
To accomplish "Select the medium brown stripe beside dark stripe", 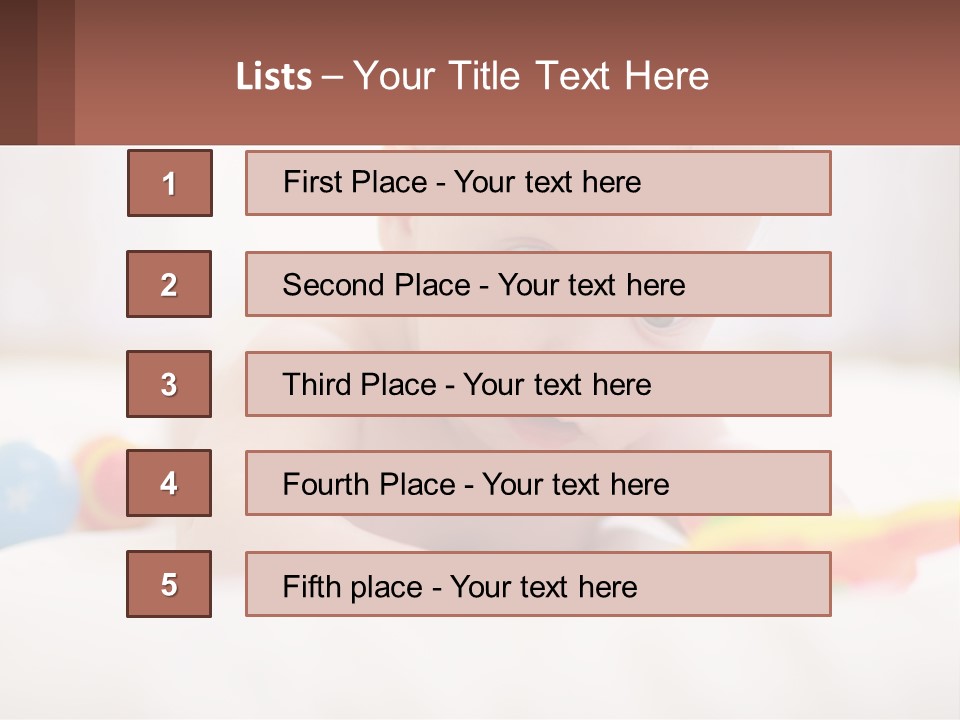I will (x=56, y=72).
